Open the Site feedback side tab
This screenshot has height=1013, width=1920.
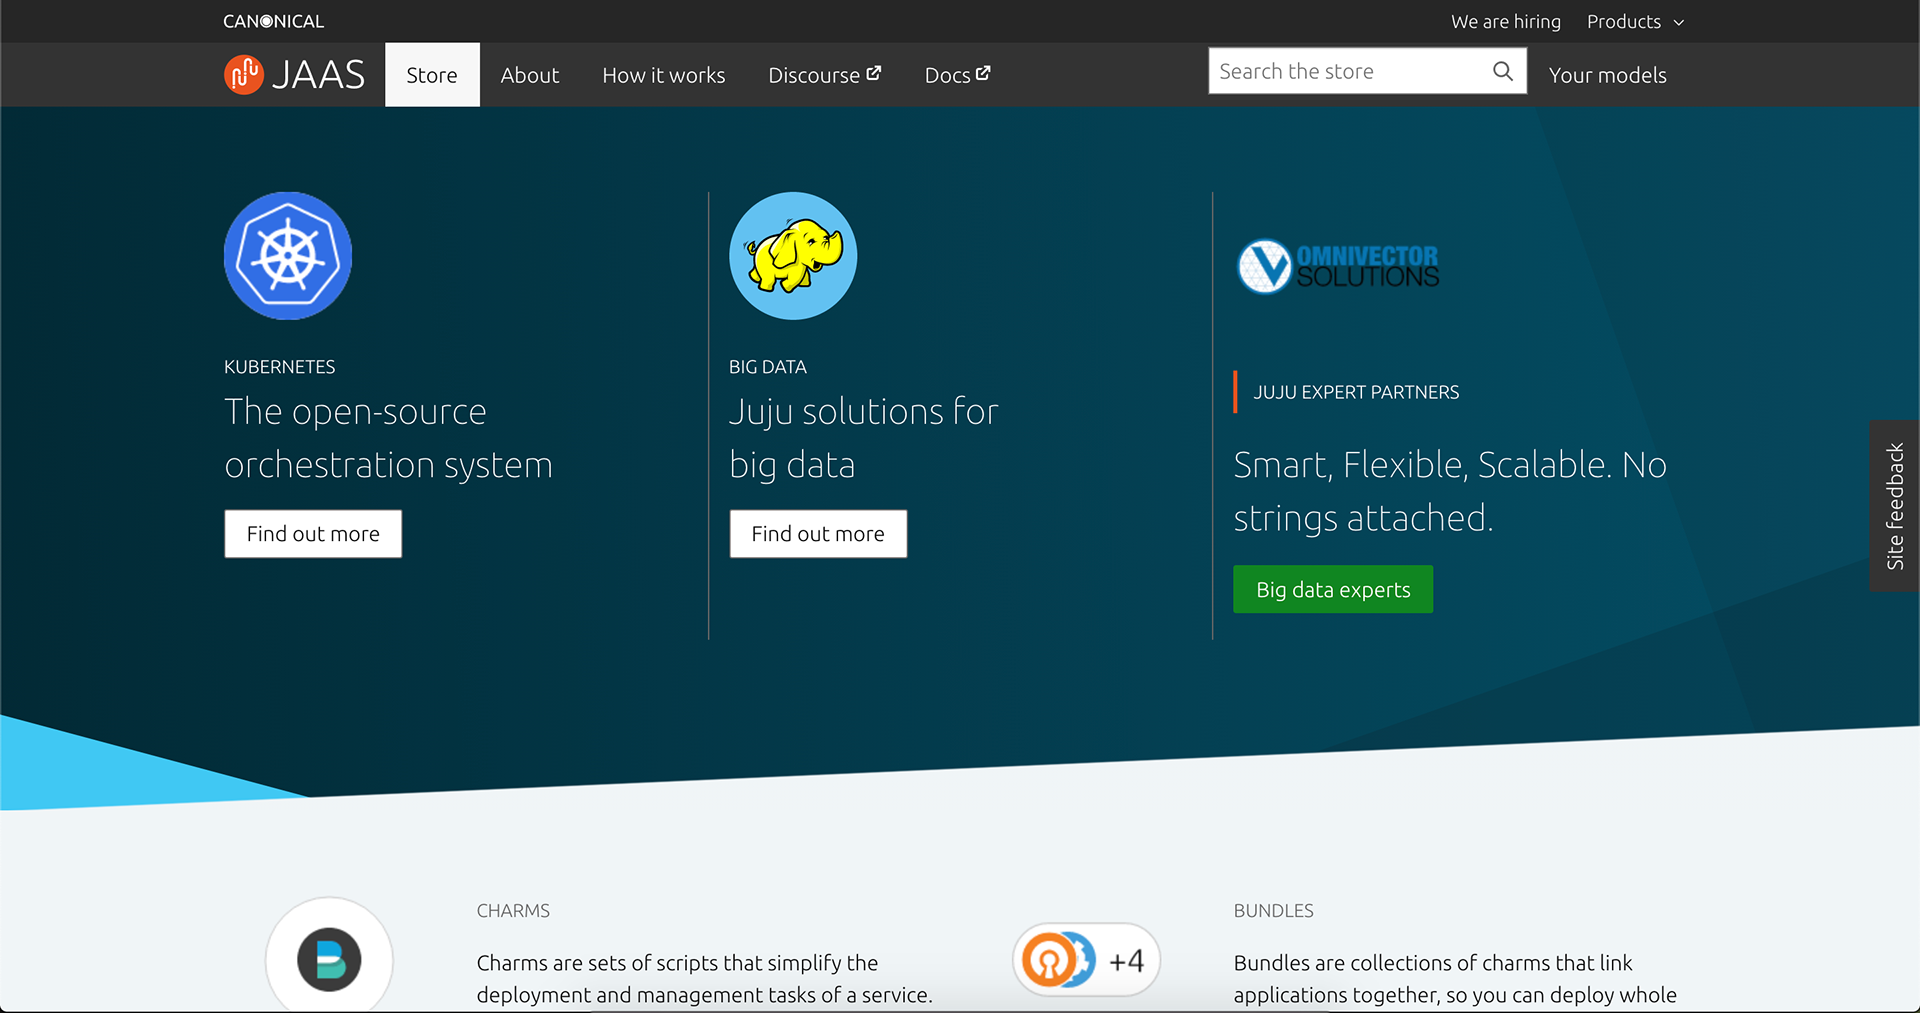[x=1895, y=505]
